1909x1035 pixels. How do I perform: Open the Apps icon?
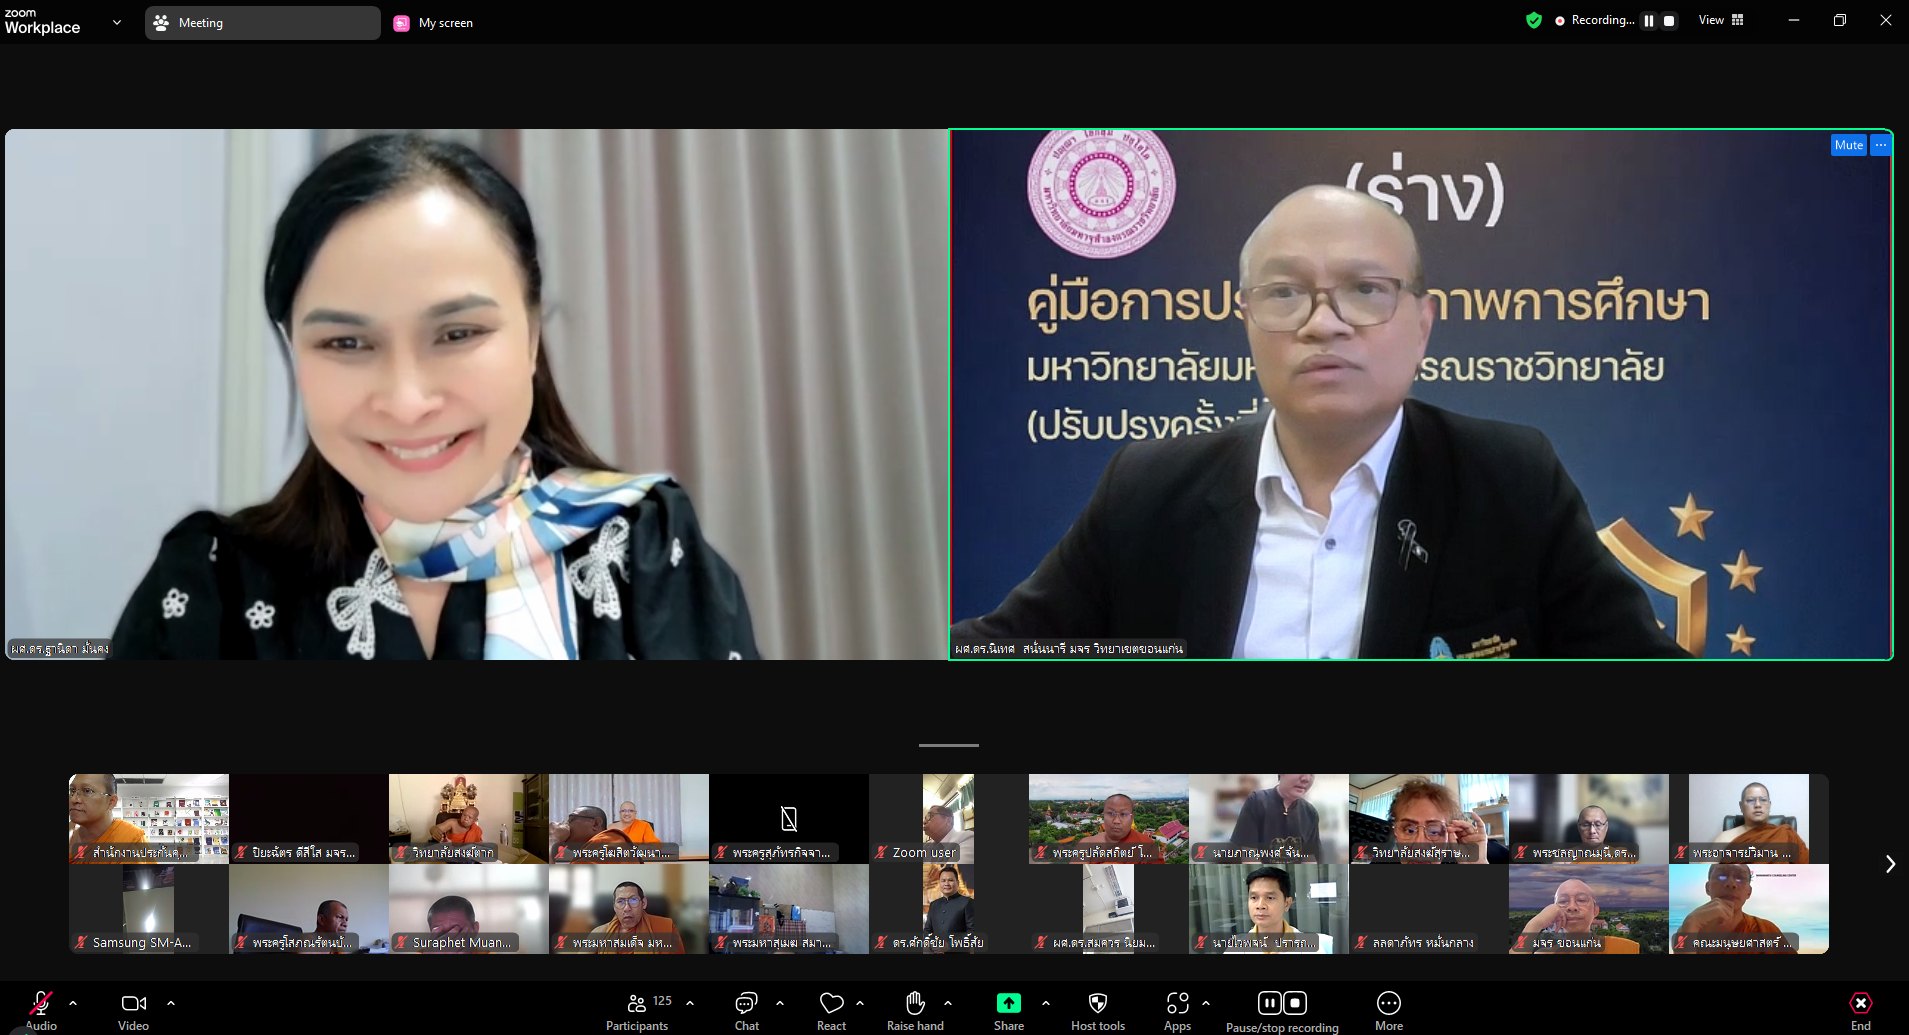pyautogui.click(x=1177, y=1003)
